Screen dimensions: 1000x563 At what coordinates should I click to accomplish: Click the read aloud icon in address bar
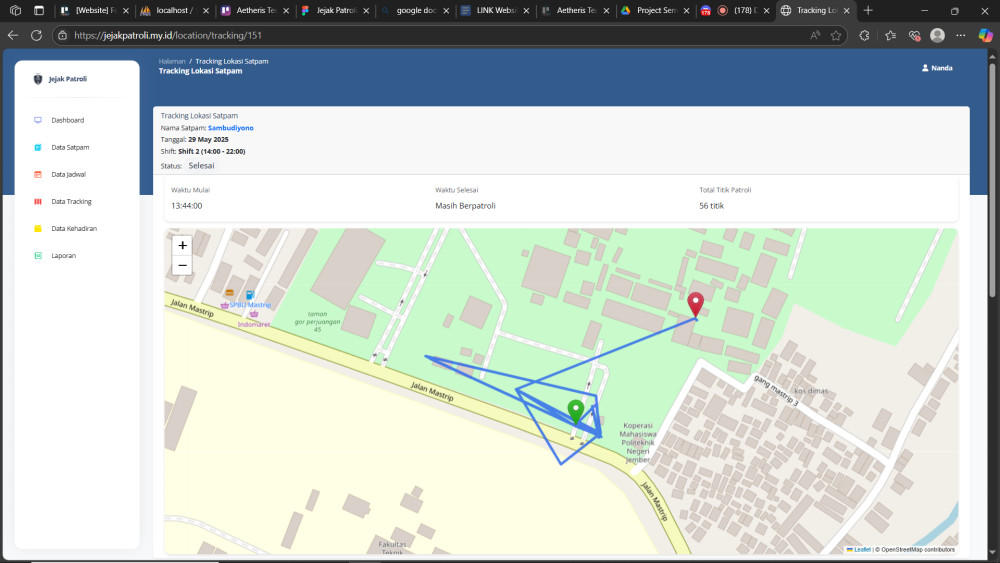pyautogui.click(x=815, y=36)
